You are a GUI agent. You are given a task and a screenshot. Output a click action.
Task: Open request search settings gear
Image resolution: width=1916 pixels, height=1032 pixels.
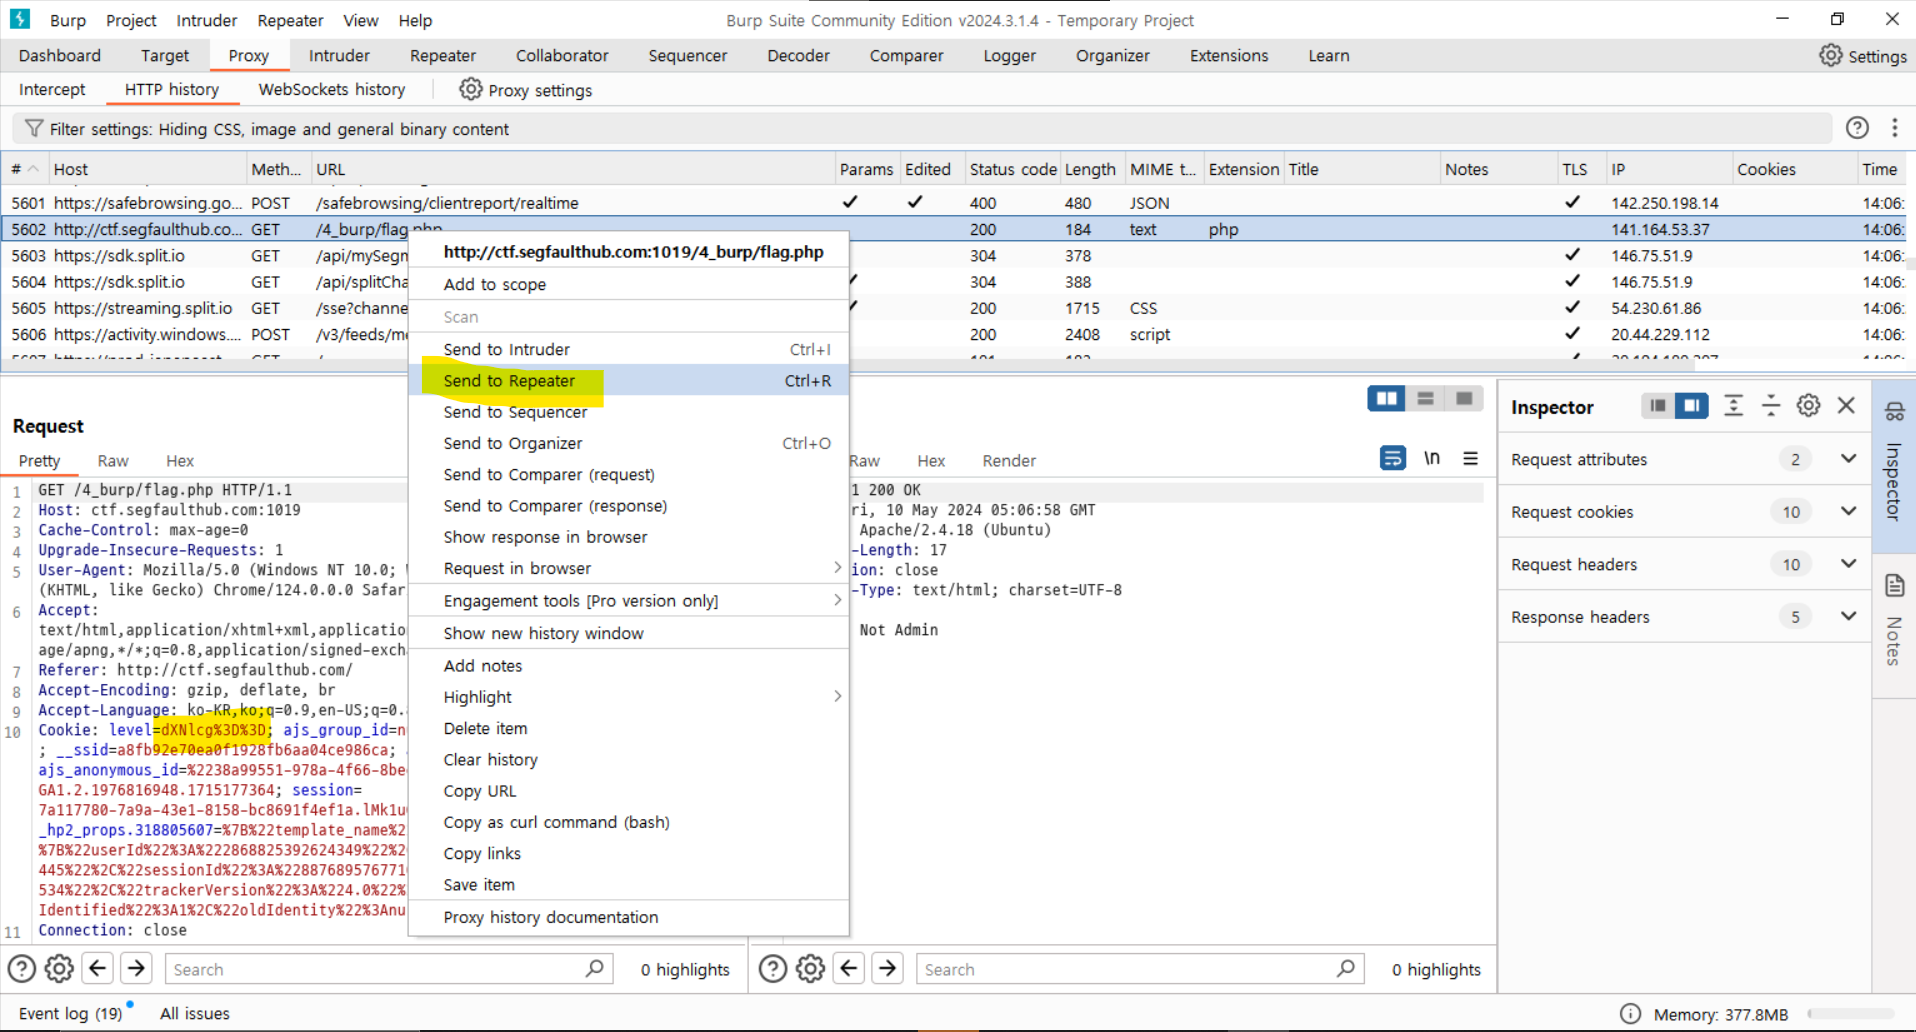59,968
